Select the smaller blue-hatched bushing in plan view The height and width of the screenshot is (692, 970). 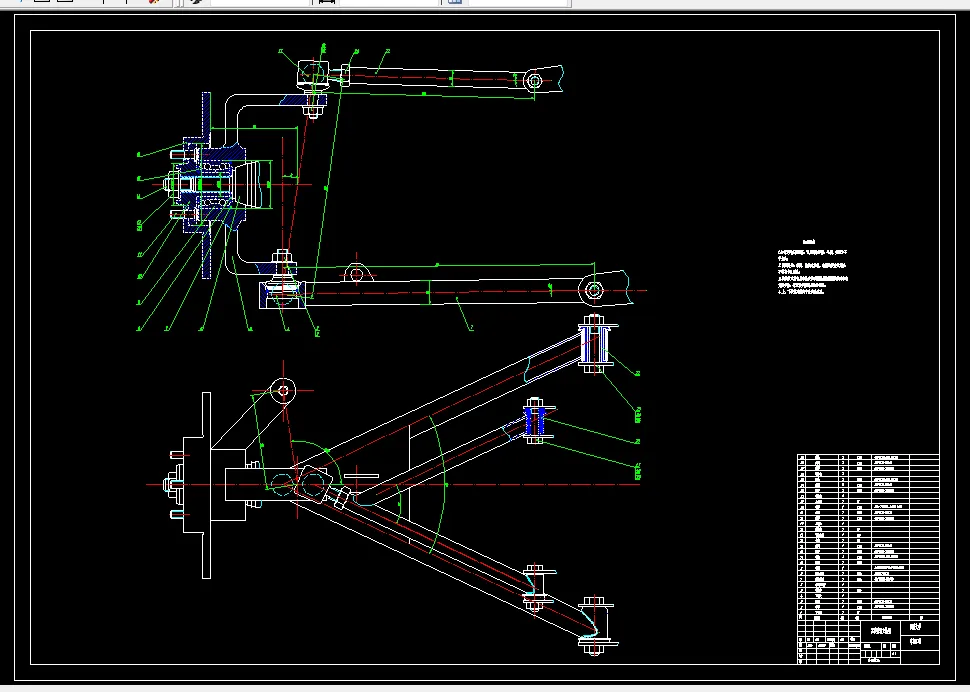(536, 421)
